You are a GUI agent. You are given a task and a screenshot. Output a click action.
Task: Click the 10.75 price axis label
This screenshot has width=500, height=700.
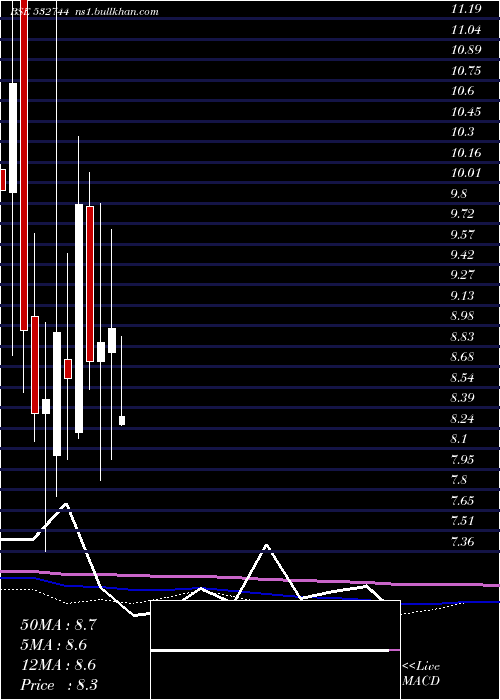pyautogui.click(x=466, y=71)
